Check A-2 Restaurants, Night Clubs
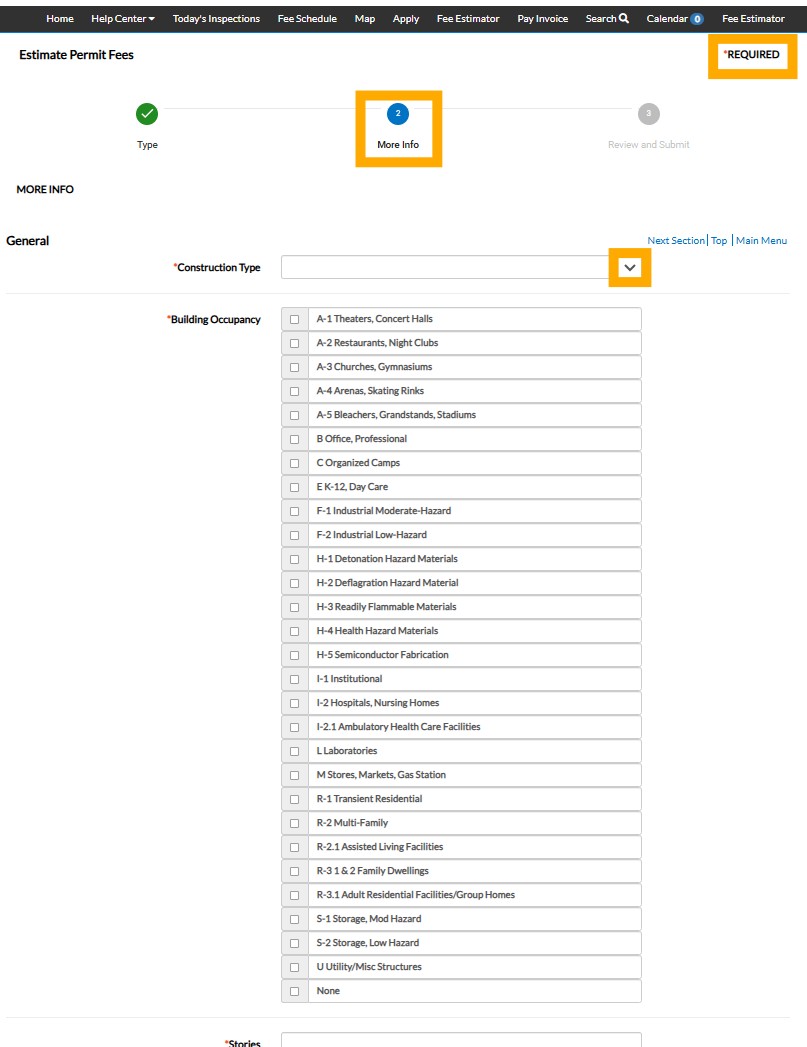 click(x=294, y=343)
